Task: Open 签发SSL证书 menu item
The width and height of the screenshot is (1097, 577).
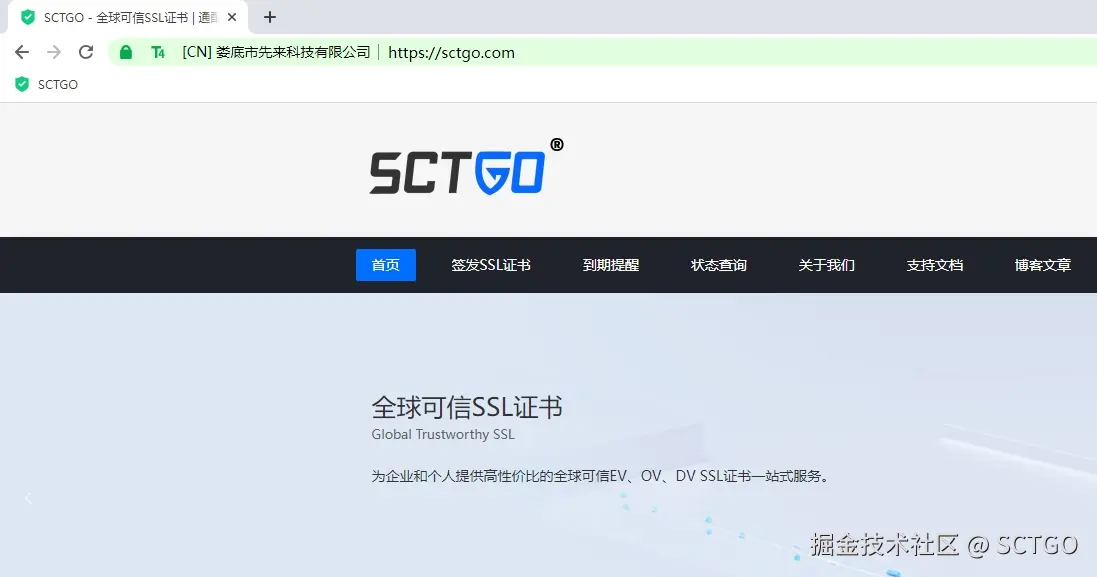Action: 491,265
